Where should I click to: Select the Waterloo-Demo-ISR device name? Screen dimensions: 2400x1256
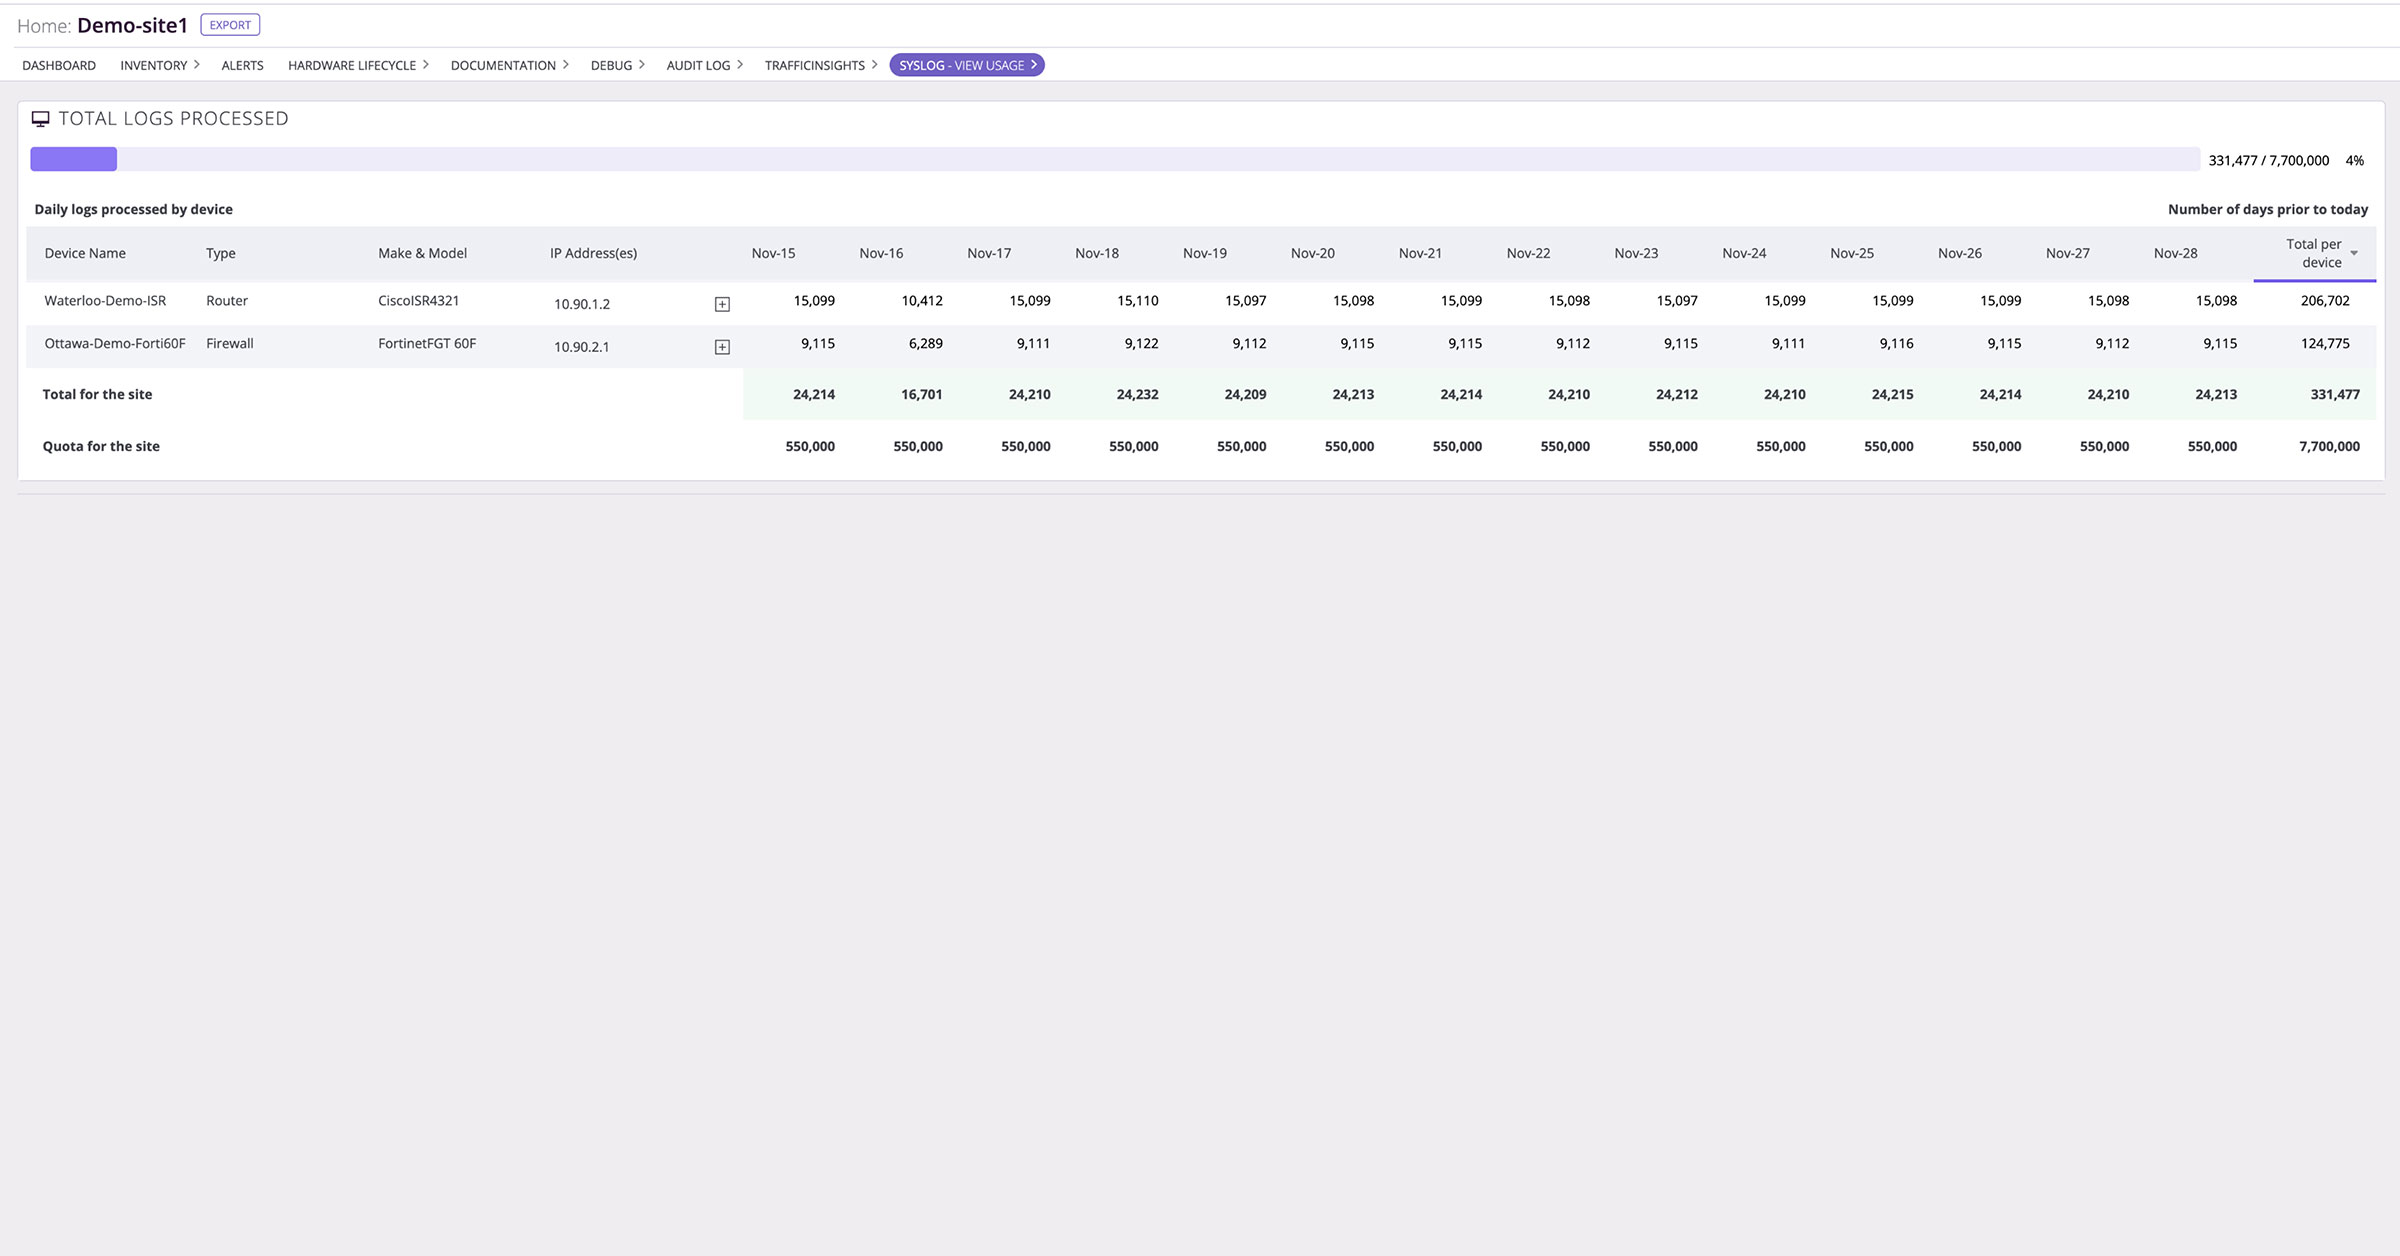click(x=105, y=300)
